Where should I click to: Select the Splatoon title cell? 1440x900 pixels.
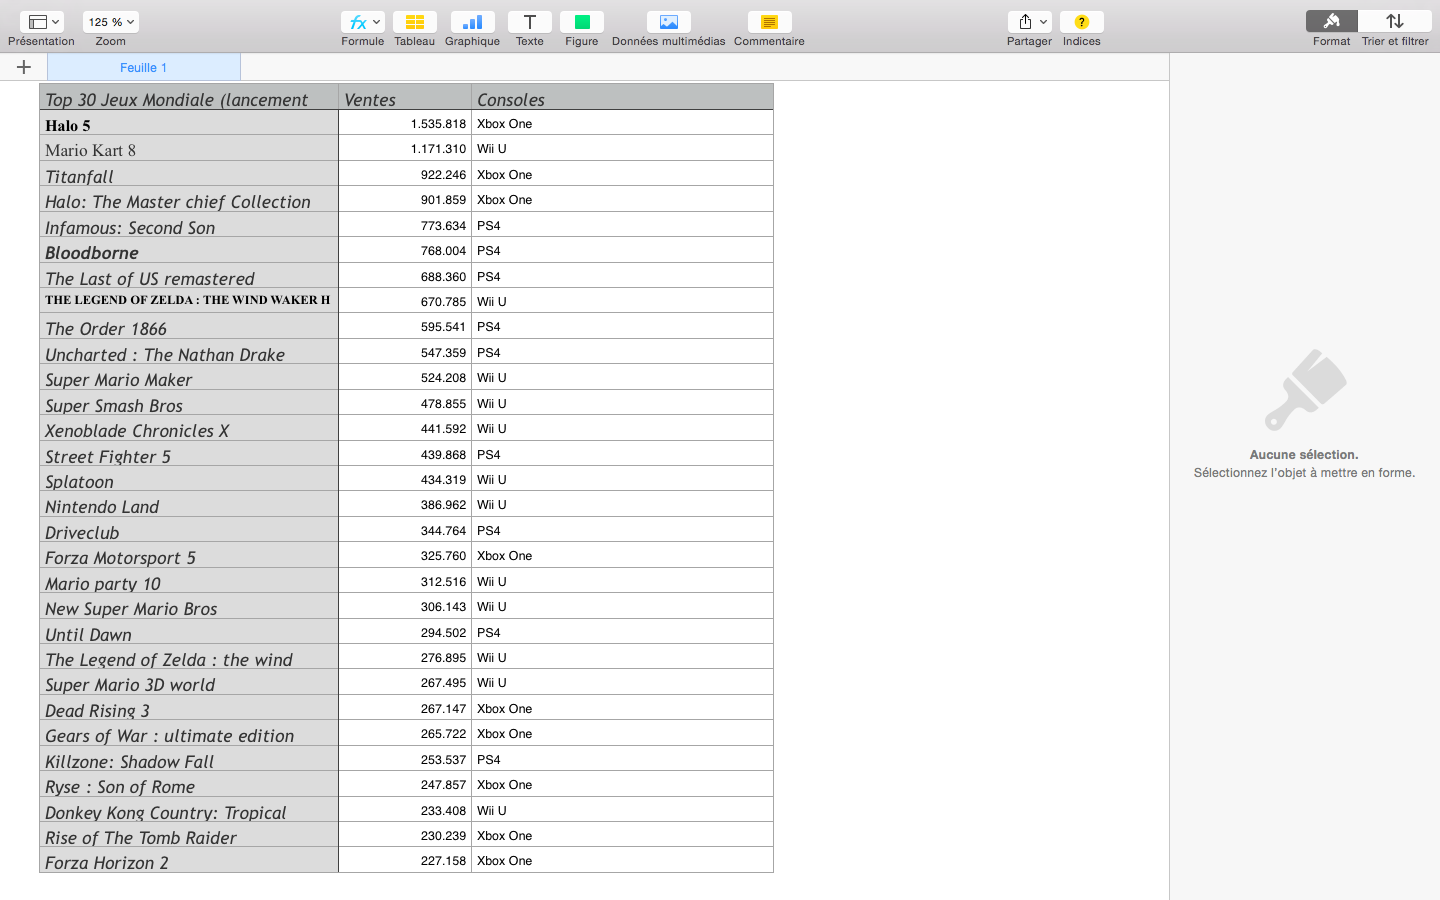(189, 479)
